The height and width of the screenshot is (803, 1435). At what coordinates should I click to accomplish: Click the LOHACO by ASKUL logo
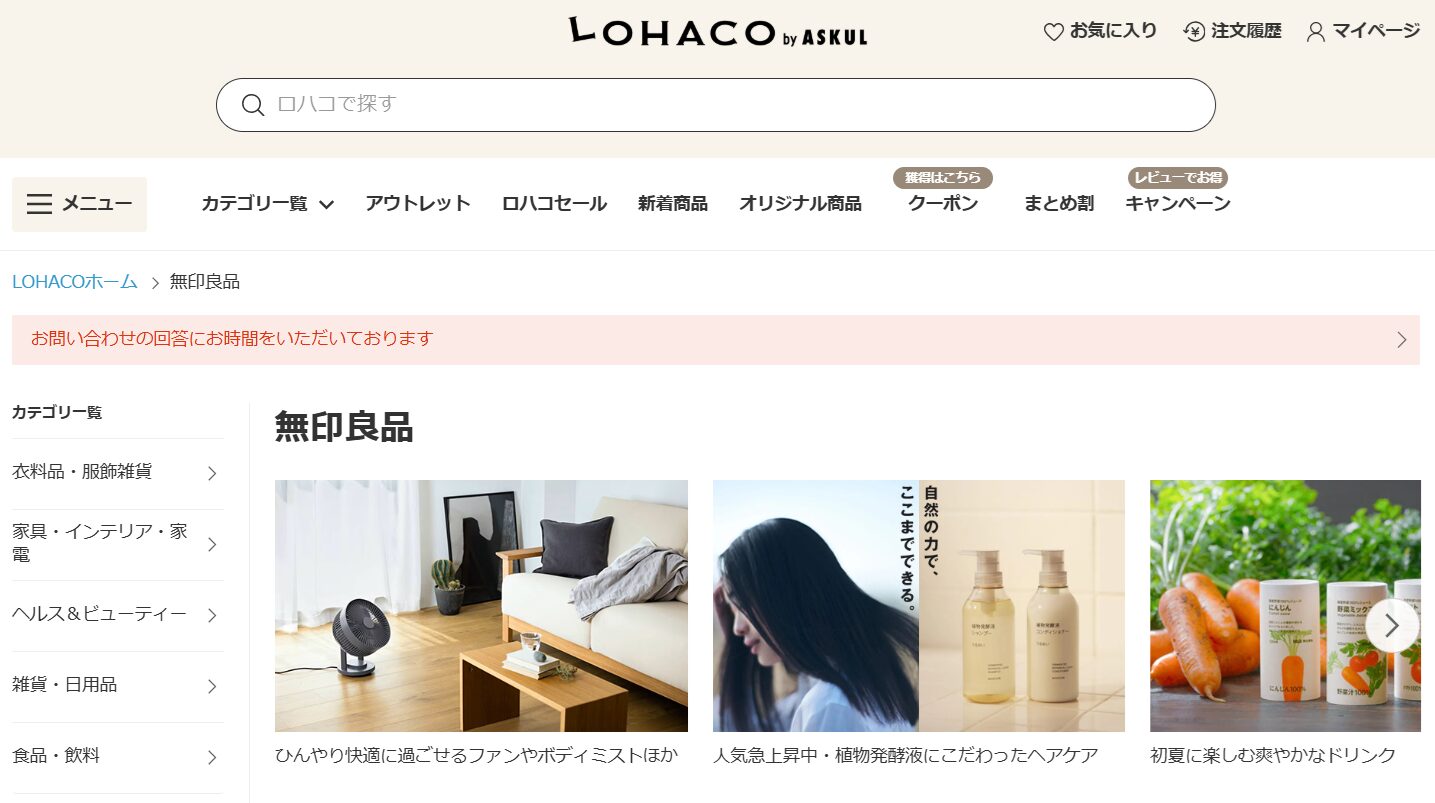[718, 32]
